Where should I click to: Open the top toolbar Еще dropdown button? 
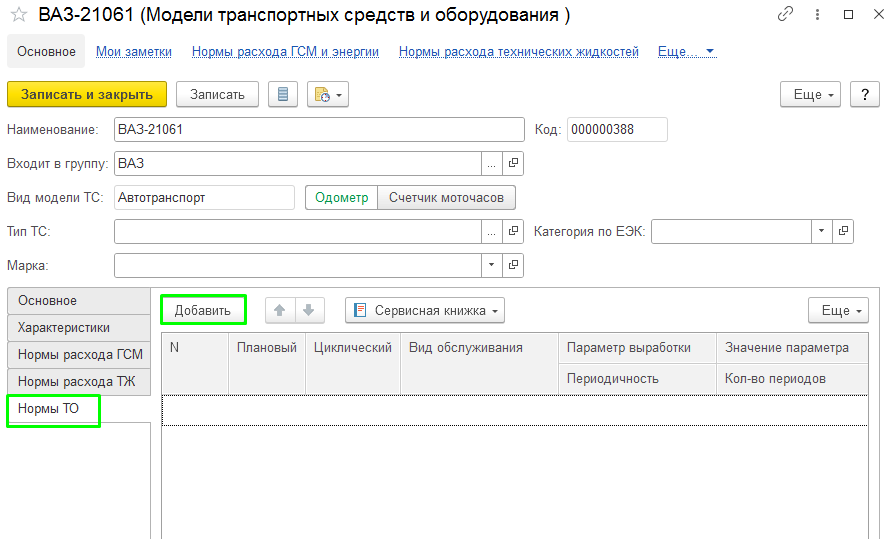coord(810,94)
